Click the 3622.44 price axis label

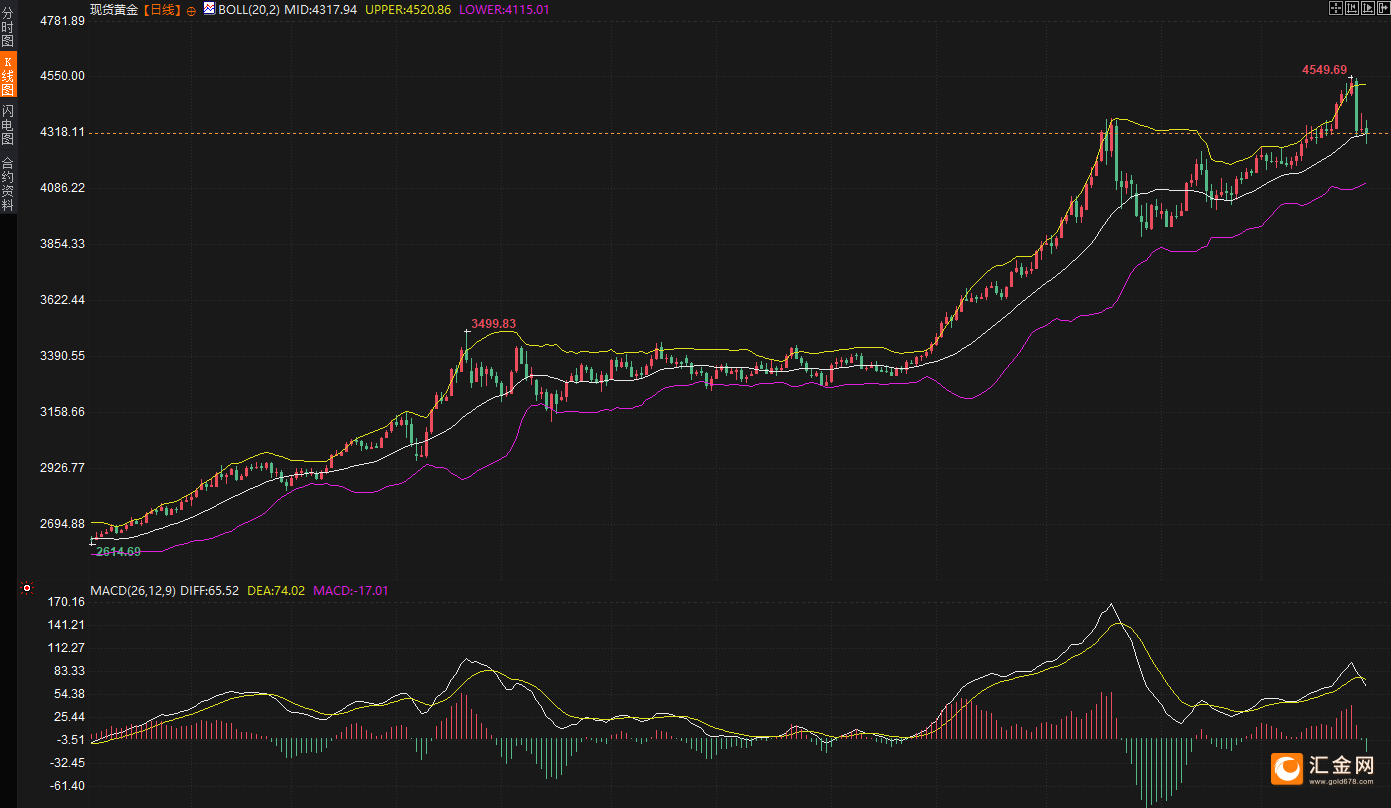point(62,300)
